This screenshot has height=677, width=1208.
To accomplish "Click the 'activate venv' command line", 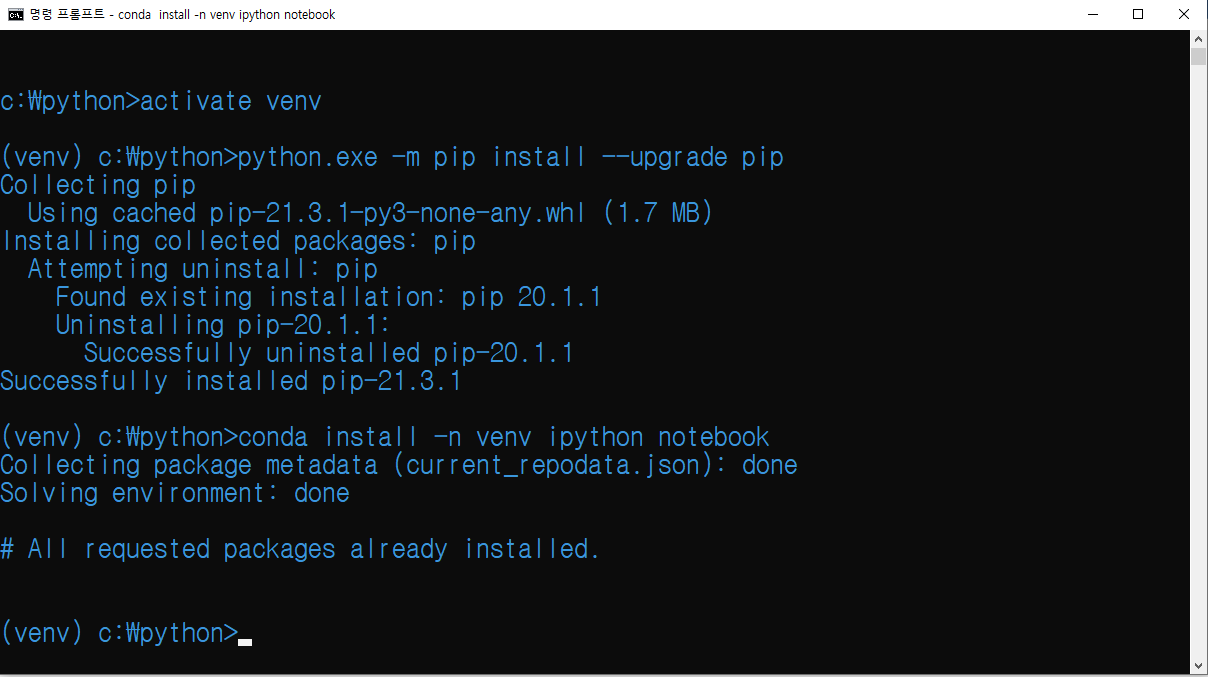I will (x=161, y=101).
